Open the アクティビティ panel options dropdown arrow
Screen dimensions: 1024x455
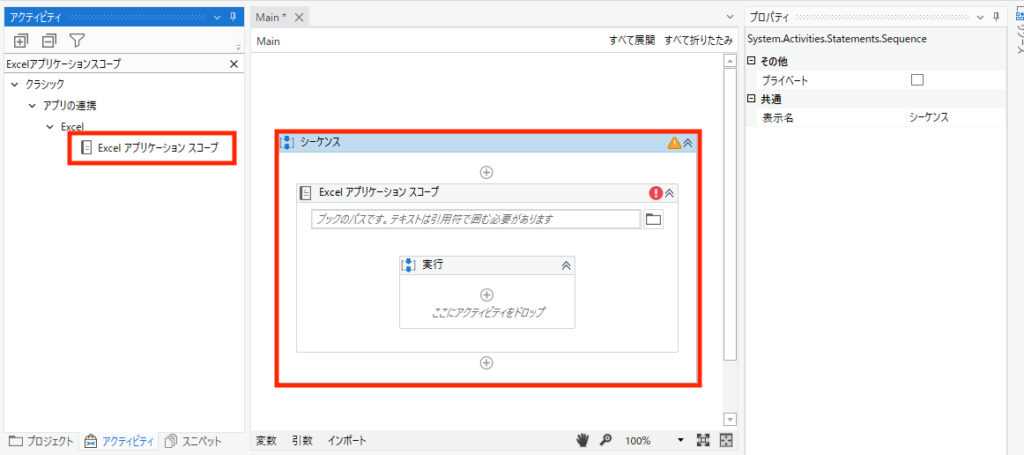(217, 17)
